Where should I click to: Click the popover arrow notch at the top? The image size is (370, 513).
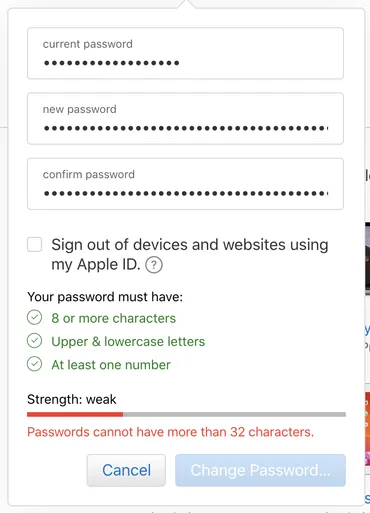coord(187,4)
